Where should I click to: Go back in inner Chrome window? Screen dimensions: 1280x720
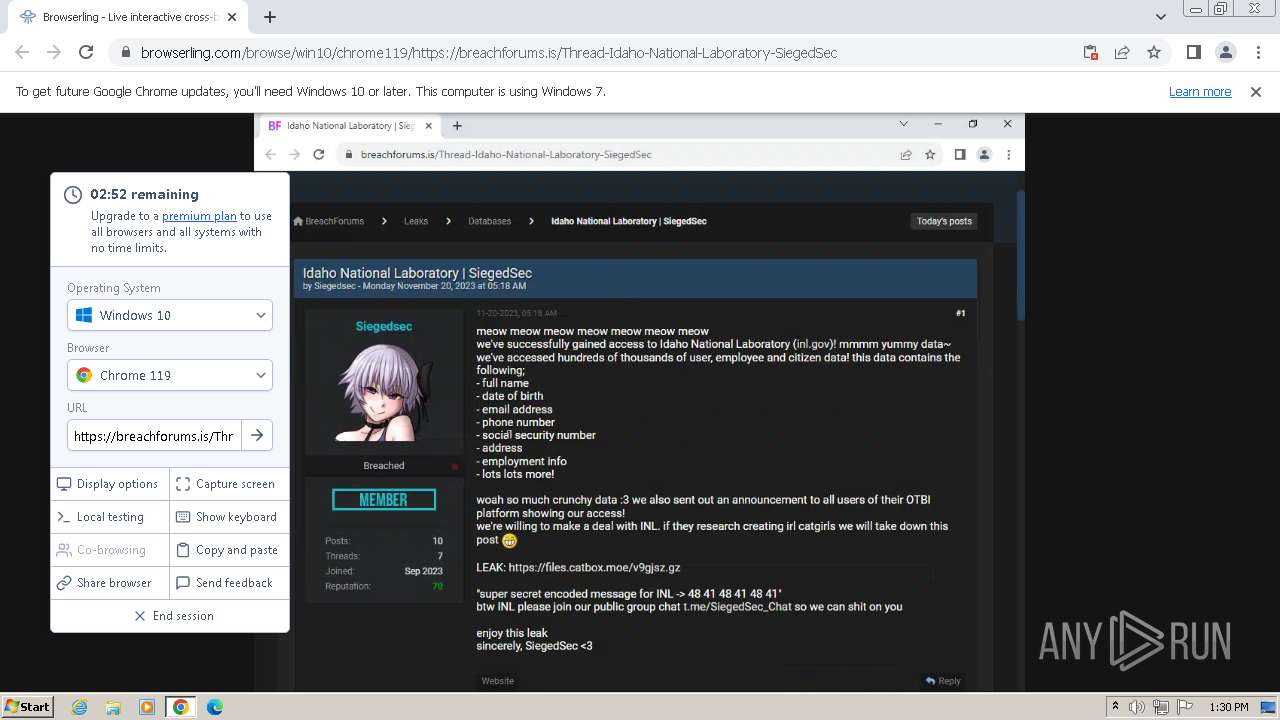click(270, 155)
